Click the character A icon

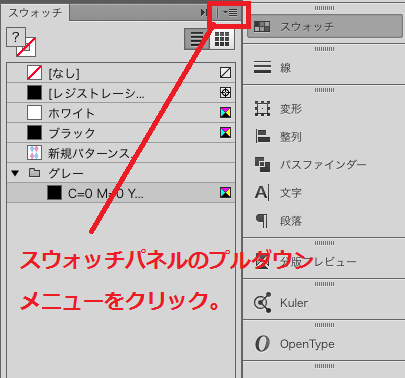(262, 192)
